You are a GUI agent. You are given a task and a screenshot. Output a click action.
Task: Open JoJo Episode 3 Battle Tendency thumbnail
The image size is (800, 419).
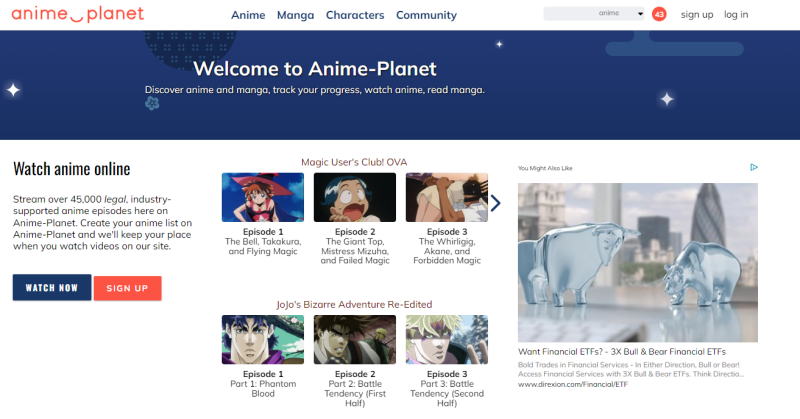(x=447, y=339)
